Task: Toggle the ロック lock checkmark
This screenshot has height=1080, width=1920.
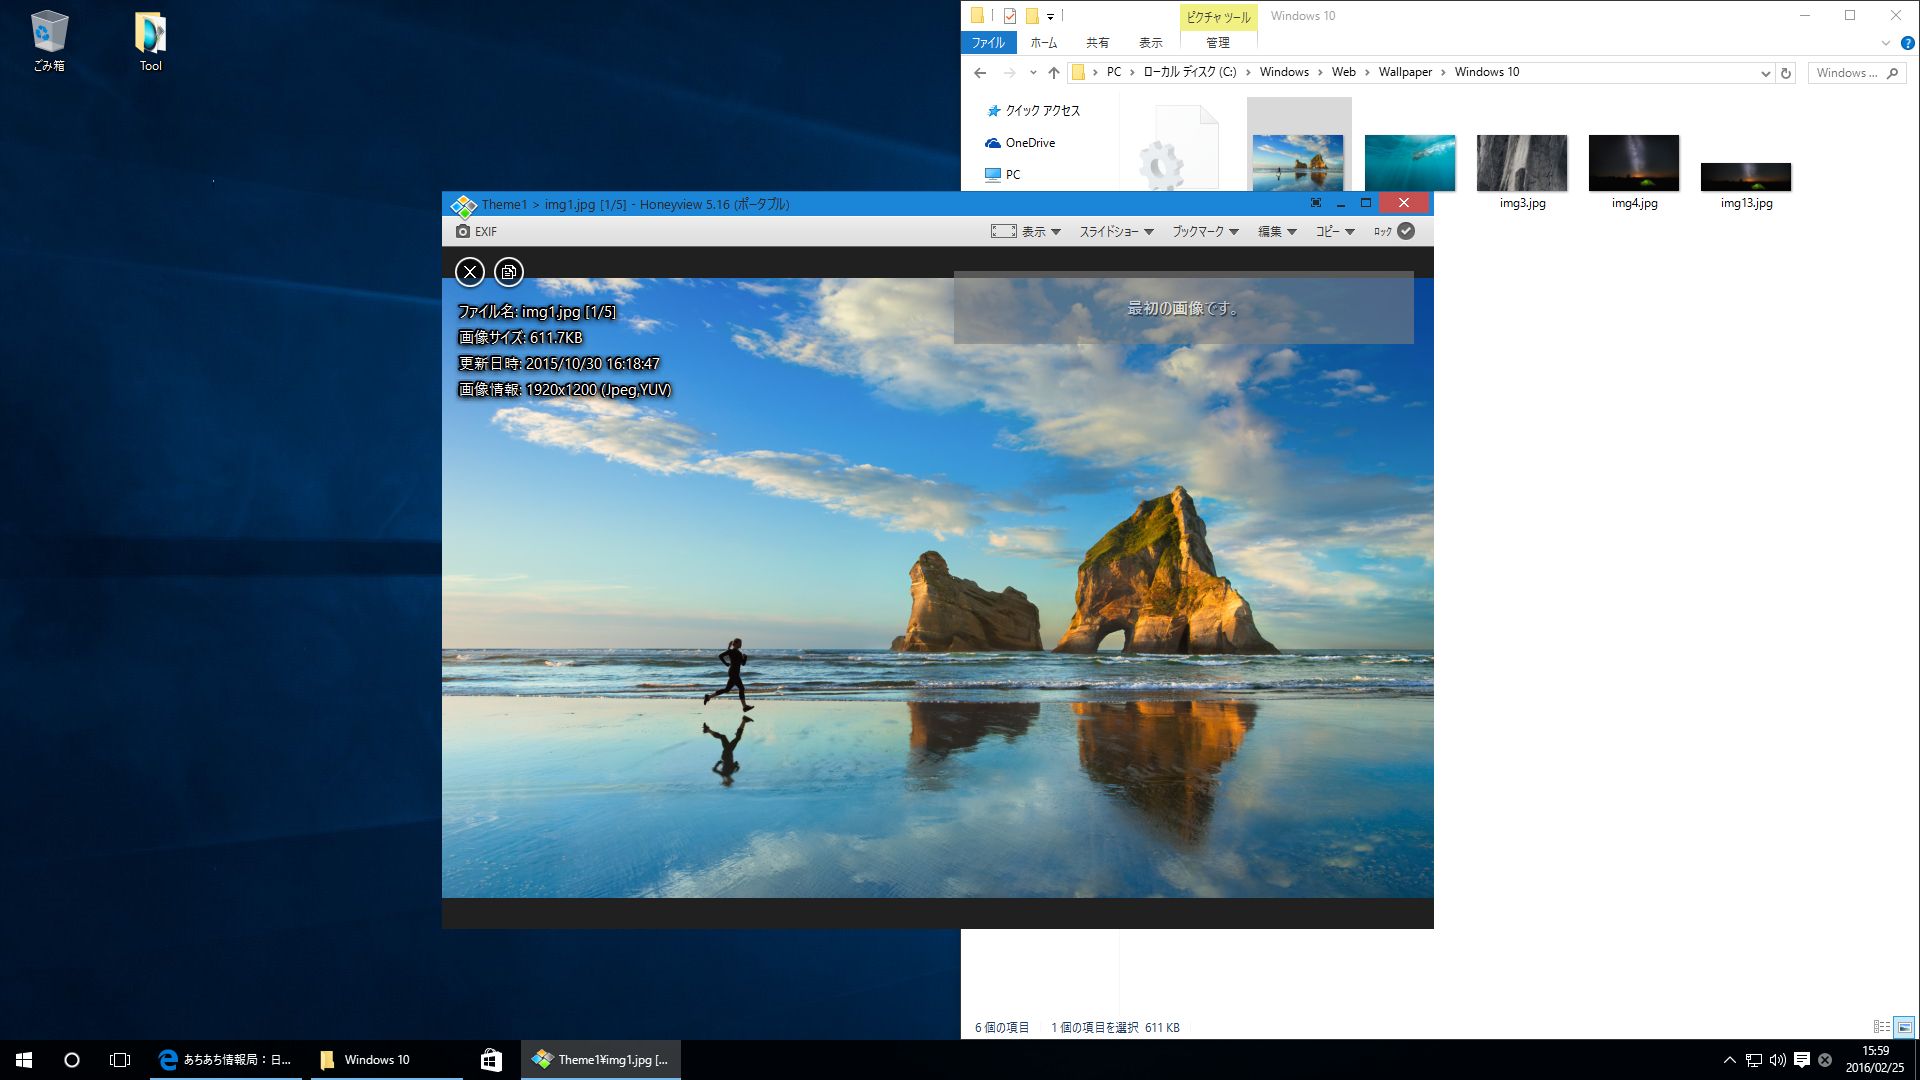Action: click(1406, 231)
